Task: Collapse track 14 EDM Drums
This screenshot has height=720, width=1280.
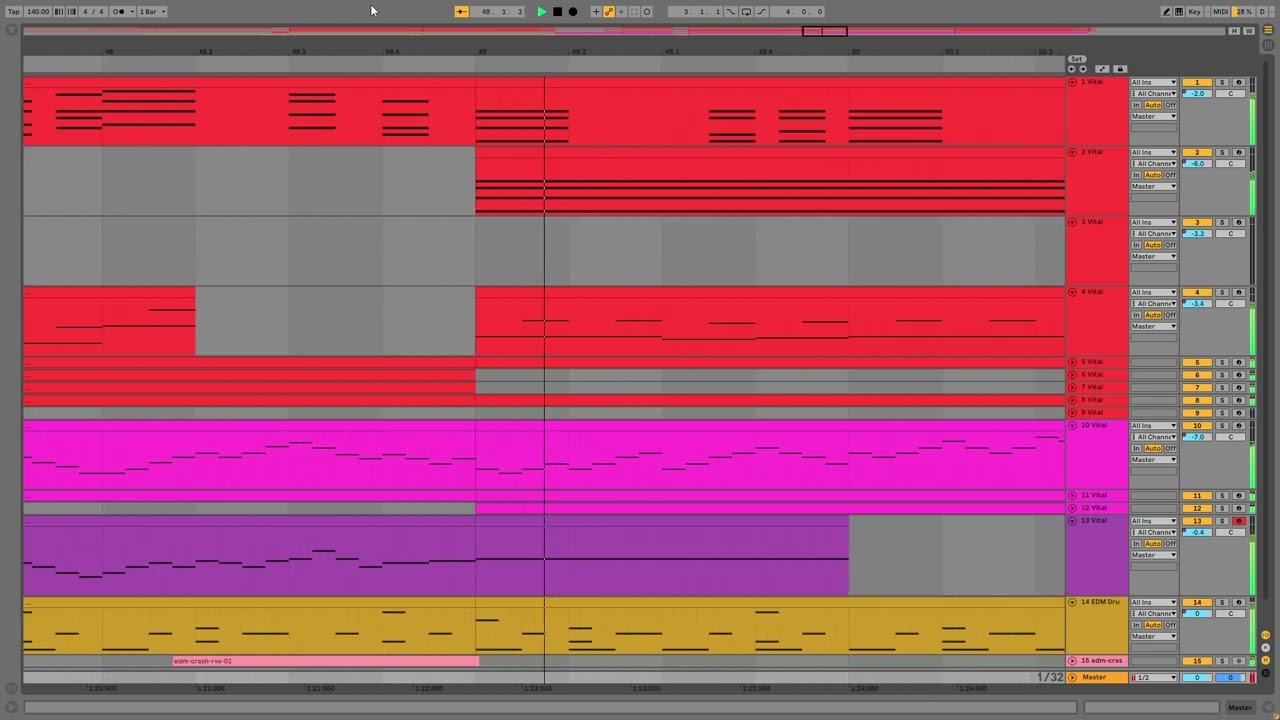Action: click(1073, 602)
